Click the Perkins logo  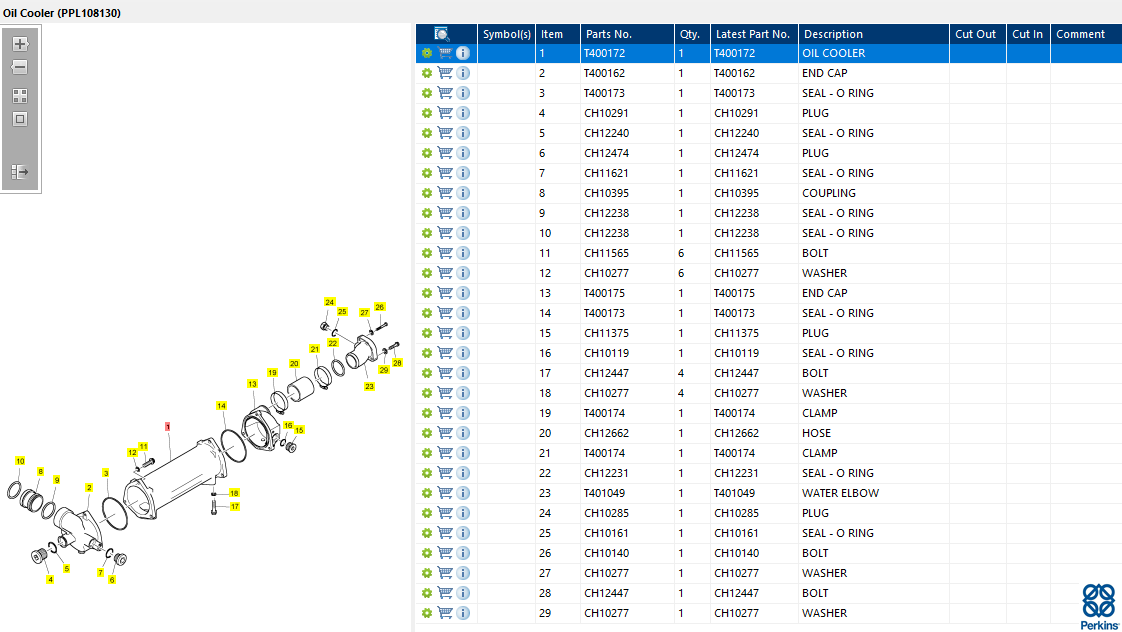1099,606
